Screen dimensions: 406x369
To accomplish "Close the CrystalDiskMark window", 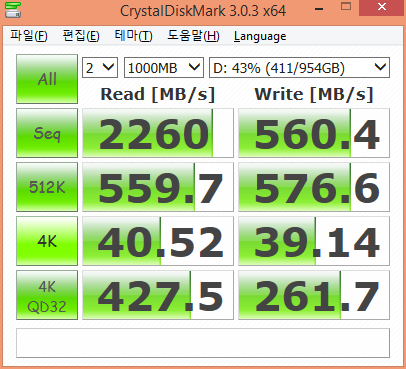I will pos(382,7).
